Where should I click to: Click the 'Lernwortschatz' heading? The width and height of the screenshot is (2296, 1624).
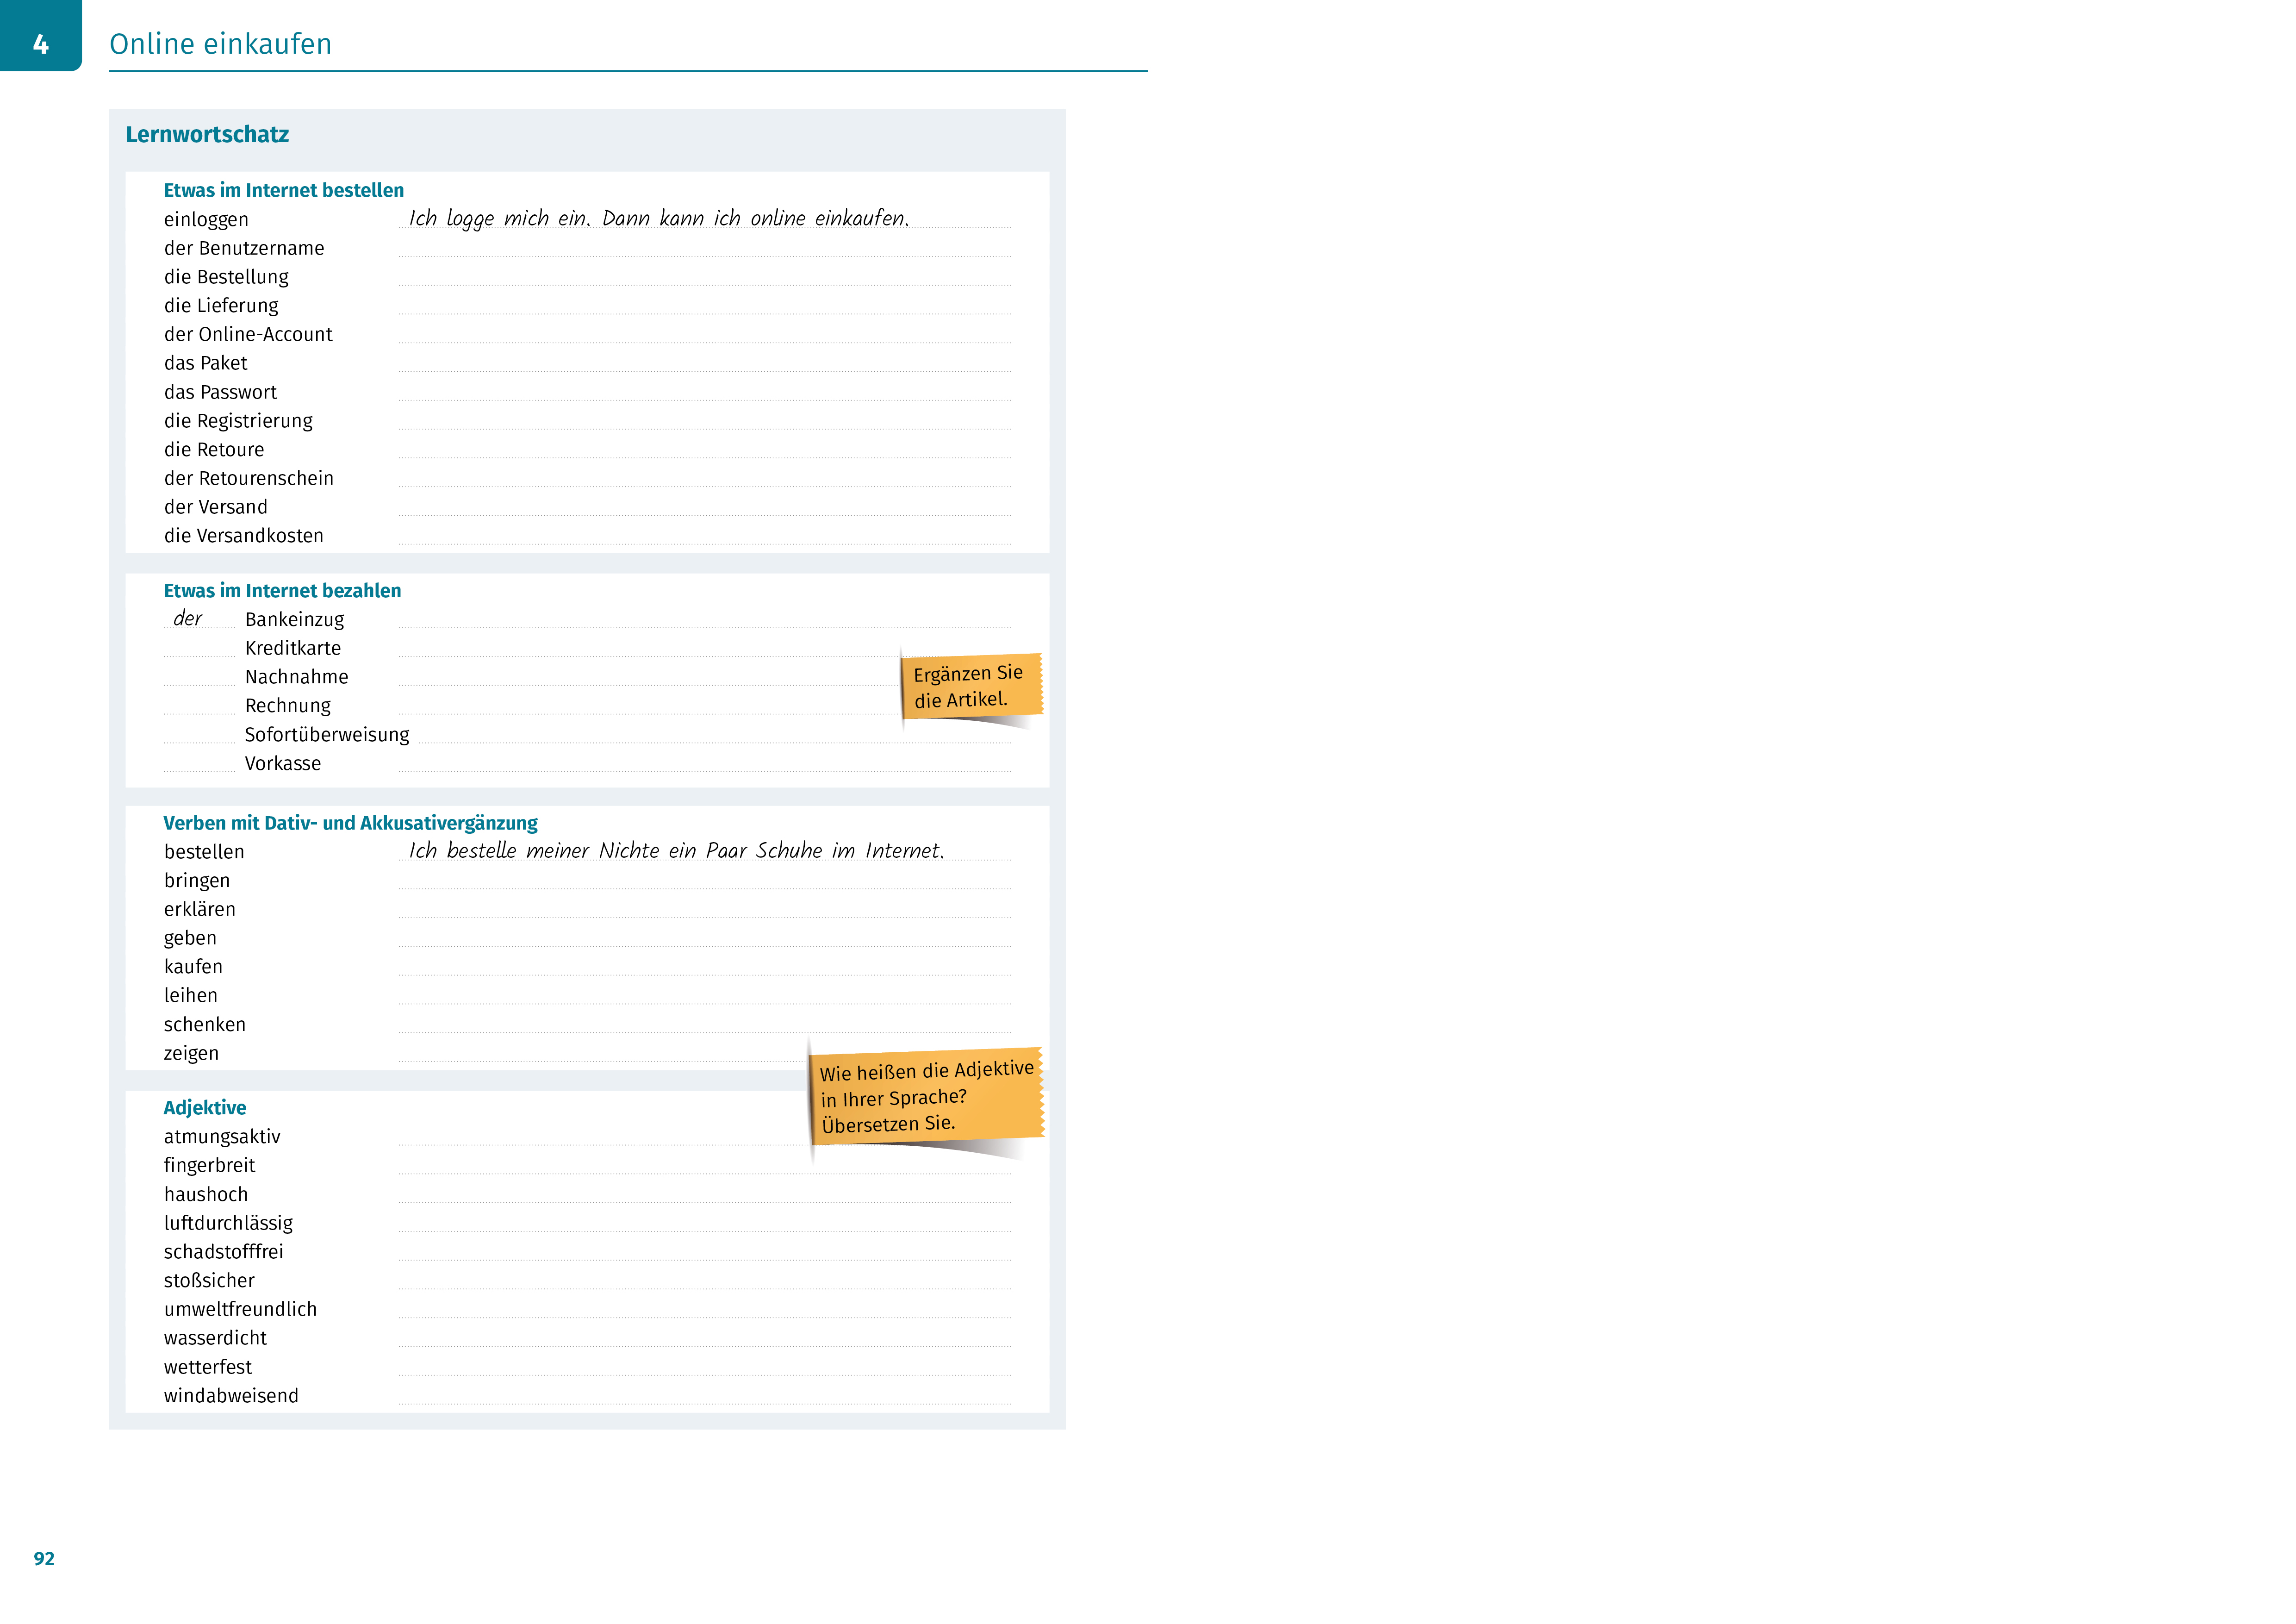coord(207,134)
